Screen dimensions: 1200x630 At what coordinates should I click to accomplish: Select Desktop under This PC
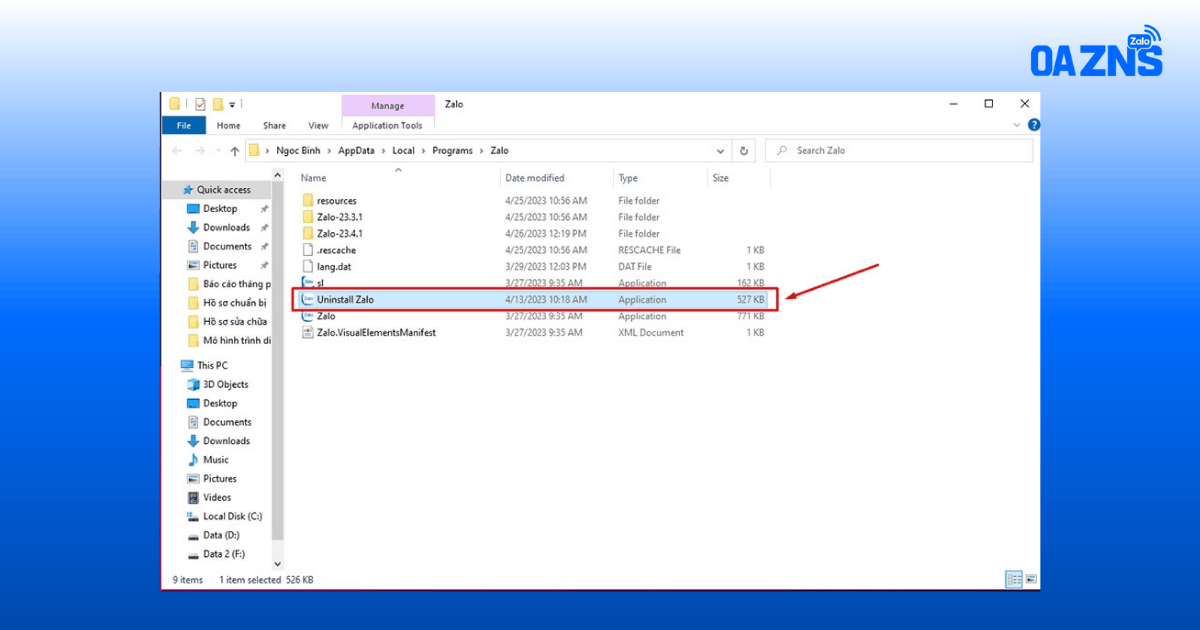click(x=220, y=404)
